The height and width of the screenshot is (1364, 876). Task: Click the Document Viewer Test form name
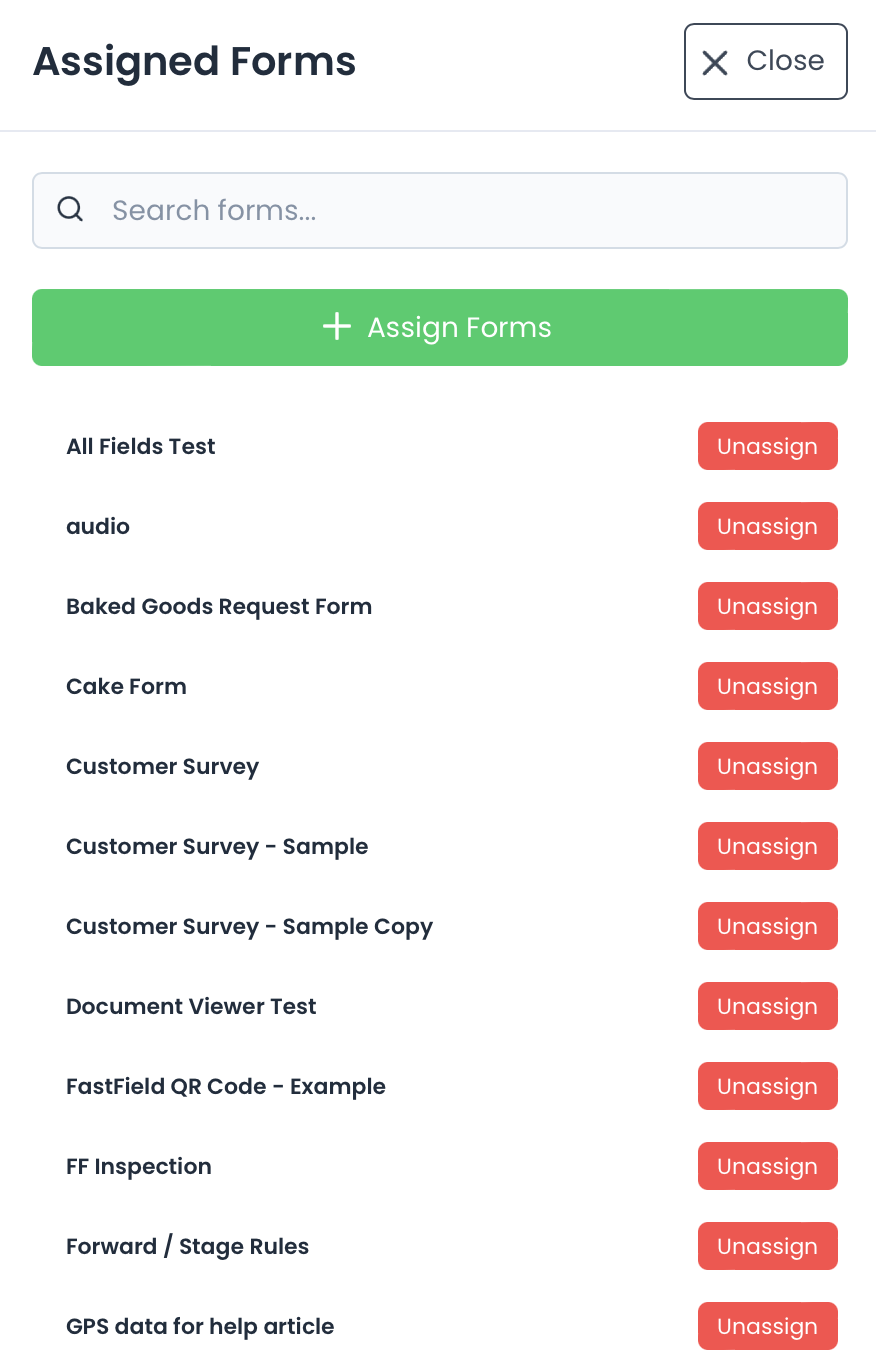coord(191,1006)
